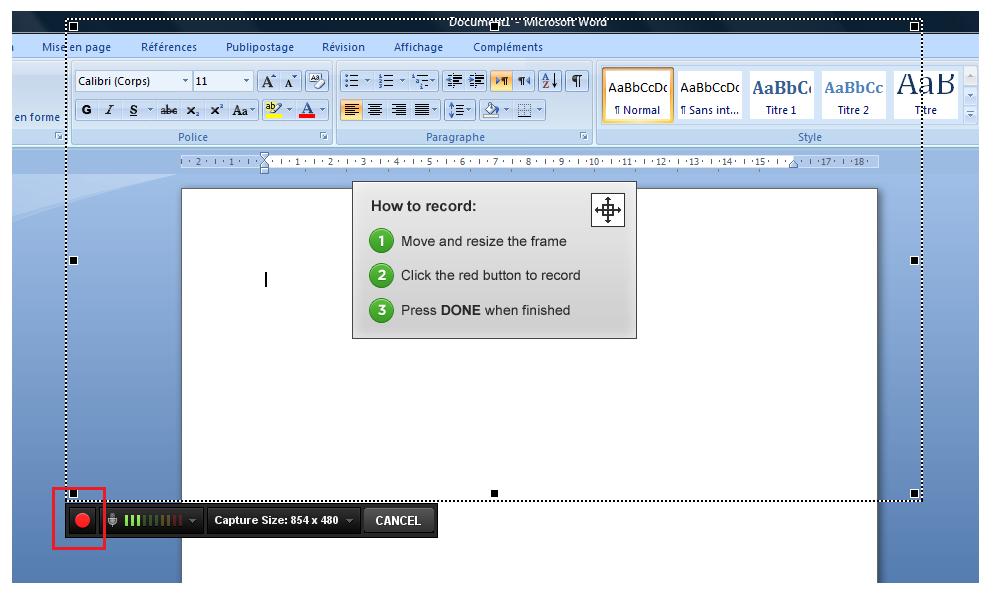
Task: Apply the Titre 1 style
Action: tap(782, 95)
